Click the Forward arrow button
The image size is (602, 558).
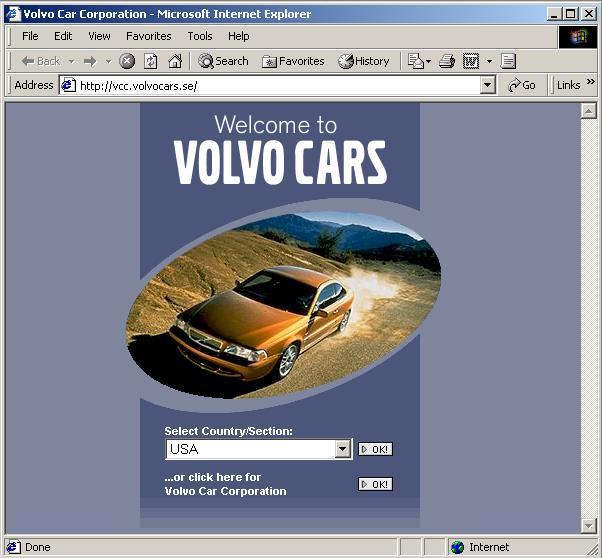pos(90,61)
